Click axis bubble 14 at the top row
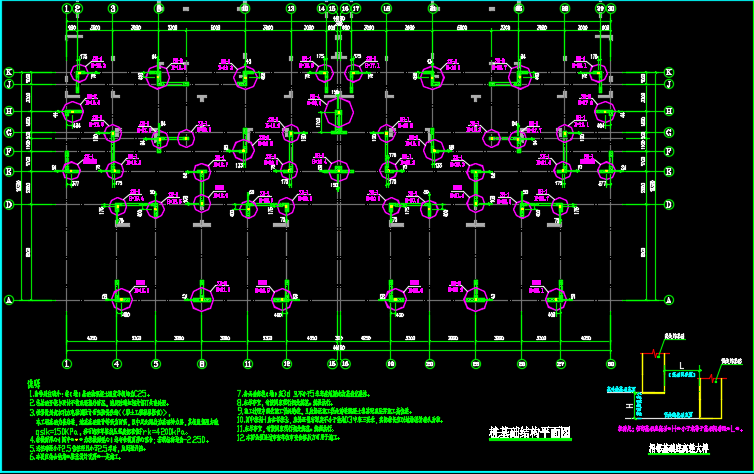This screenshot has height=474, width=754. (x=322, y=8)
